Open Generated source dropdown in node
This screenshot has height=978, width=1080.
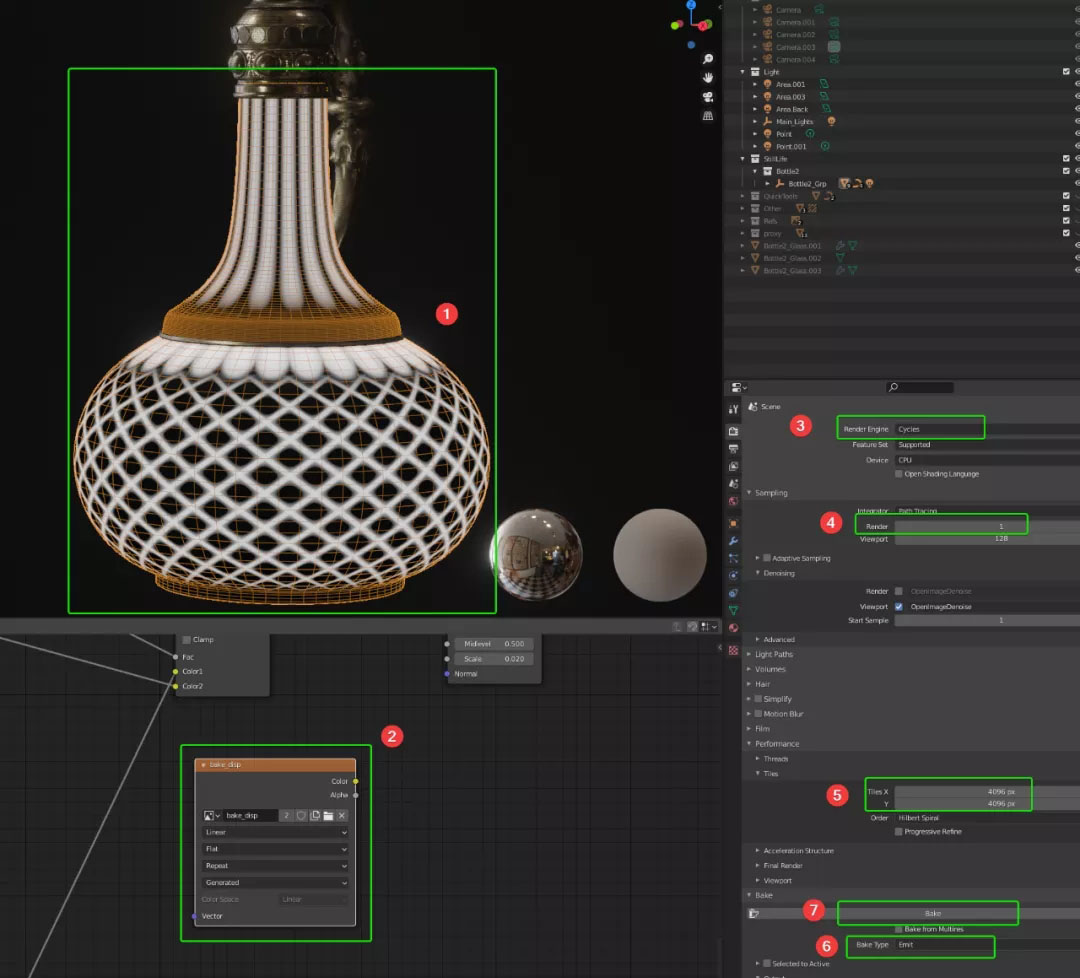point(276,882)
